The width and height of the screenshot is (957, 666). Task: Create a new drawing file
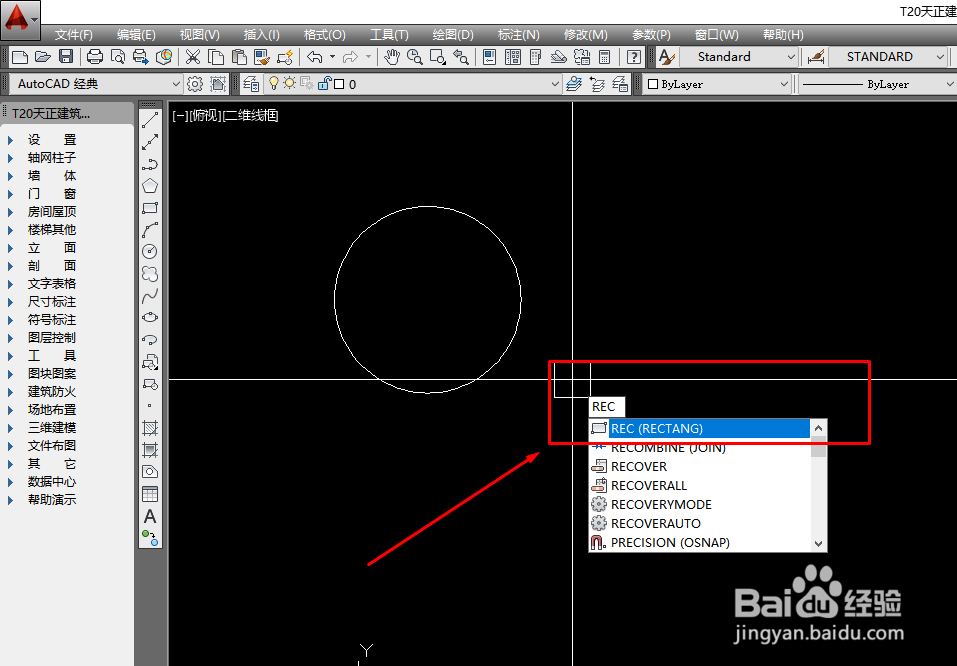(20, 57)
